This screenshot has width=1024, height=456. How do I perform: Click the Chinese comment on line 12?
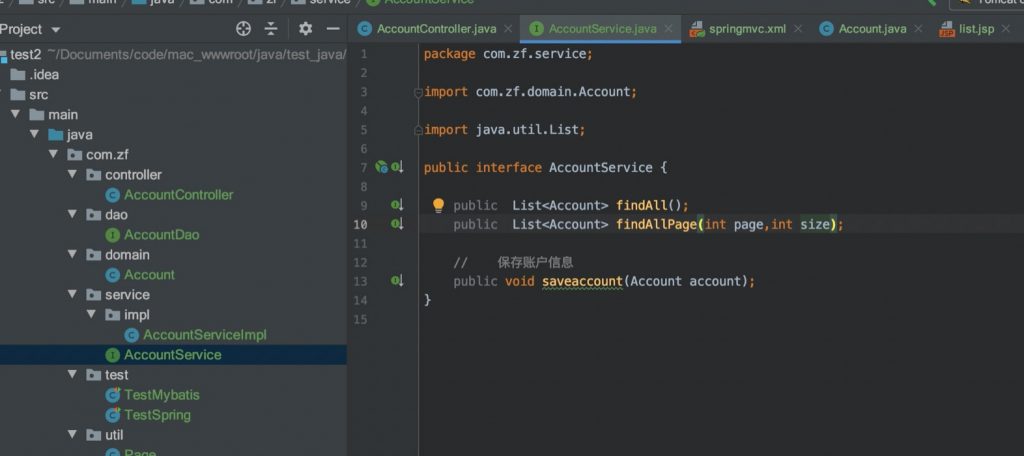pyautogui.click(x=535, y=263)
